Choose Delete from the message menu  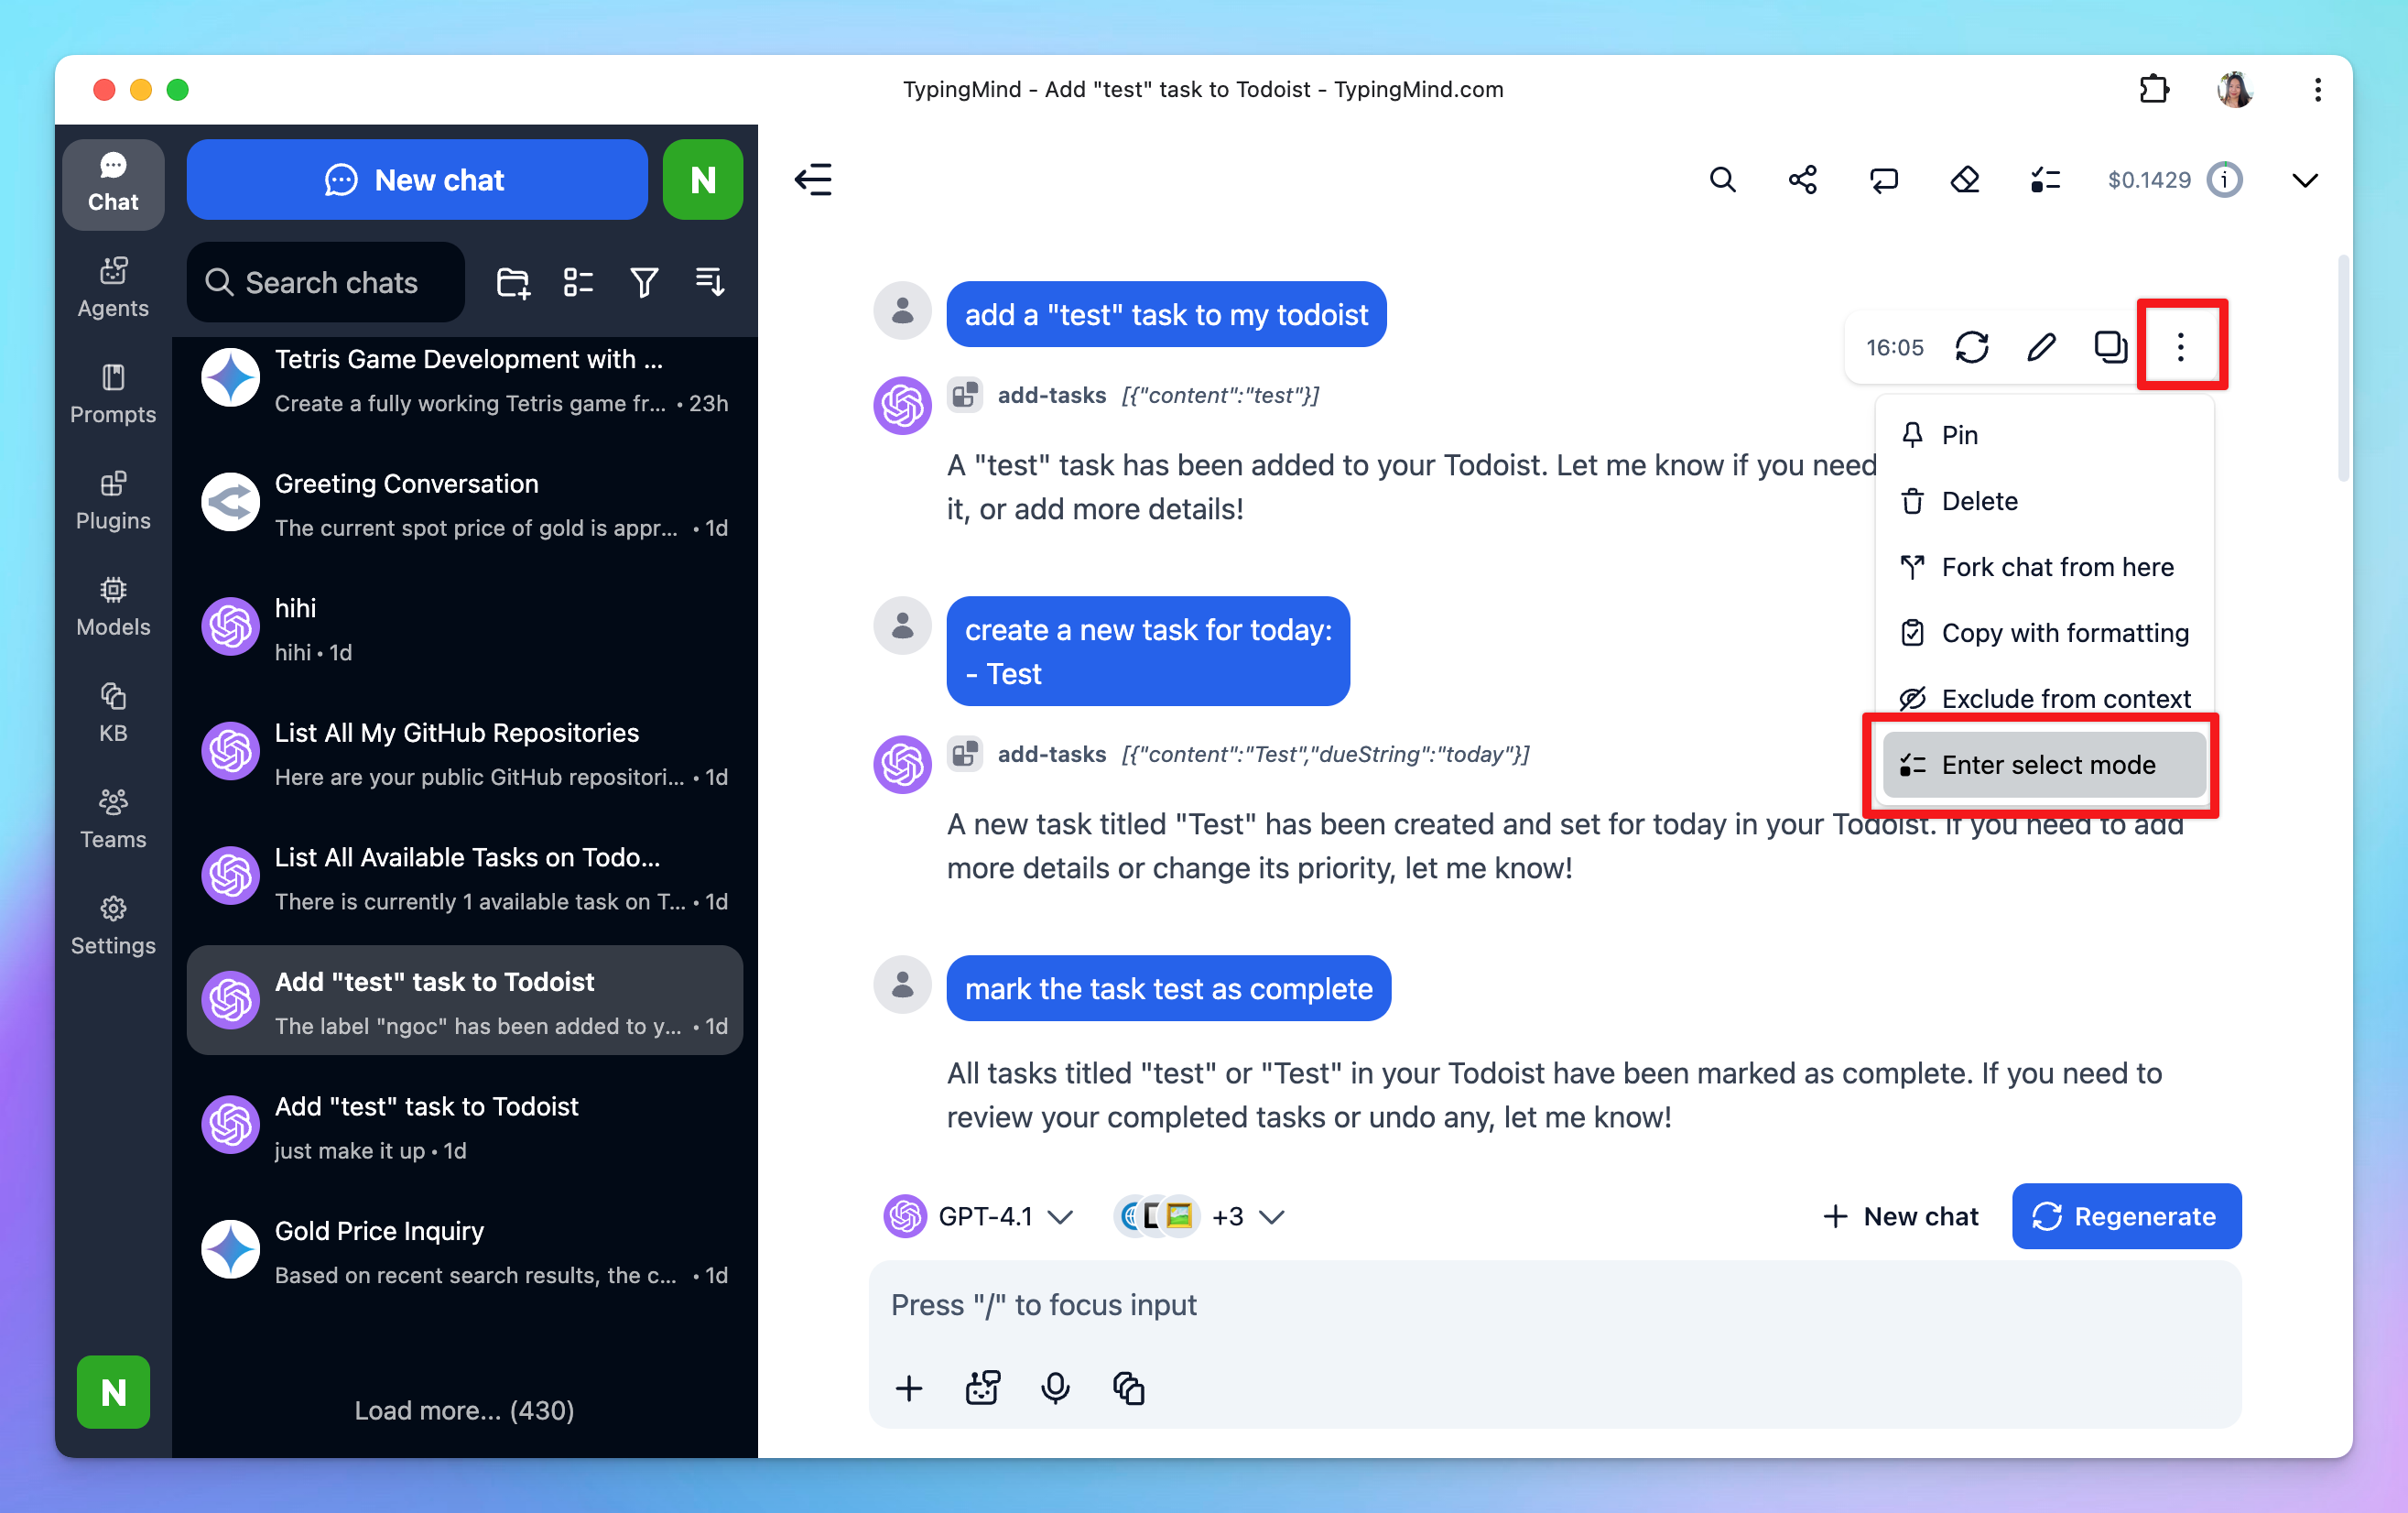(x=2044, y=501)
